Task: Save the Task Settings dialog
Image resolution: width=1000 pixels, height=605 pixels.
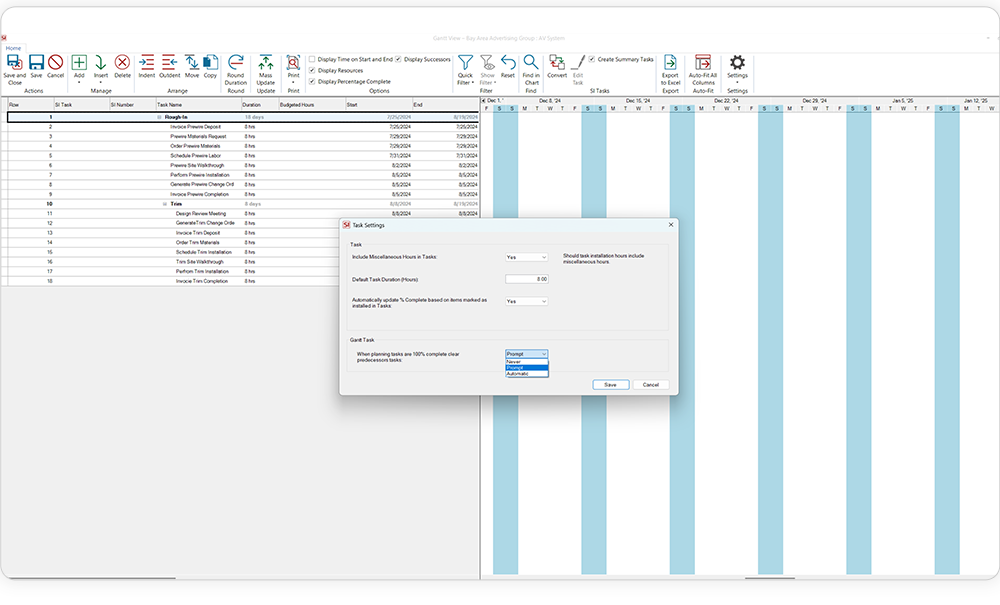Action: 610,384
